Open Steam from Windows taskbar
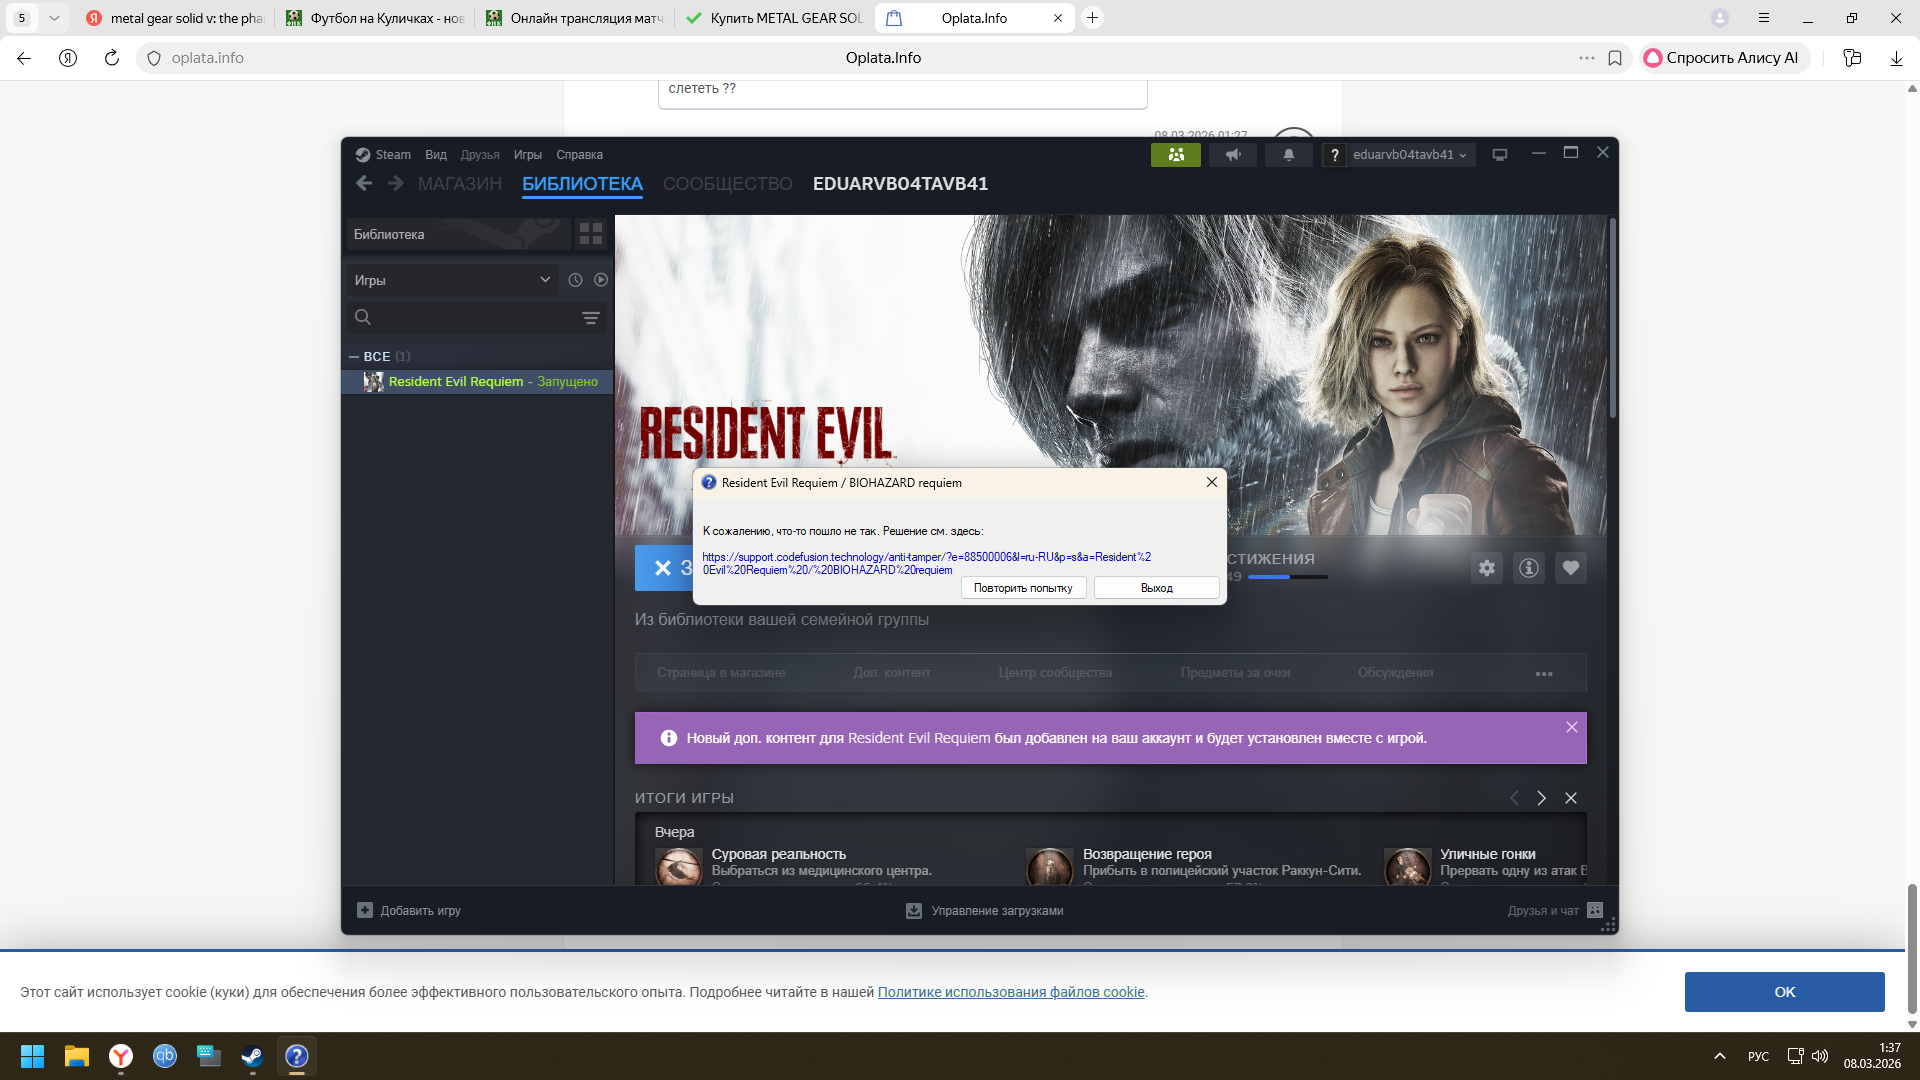This screenshot has width=1920, height=1080. [252, 1056]
